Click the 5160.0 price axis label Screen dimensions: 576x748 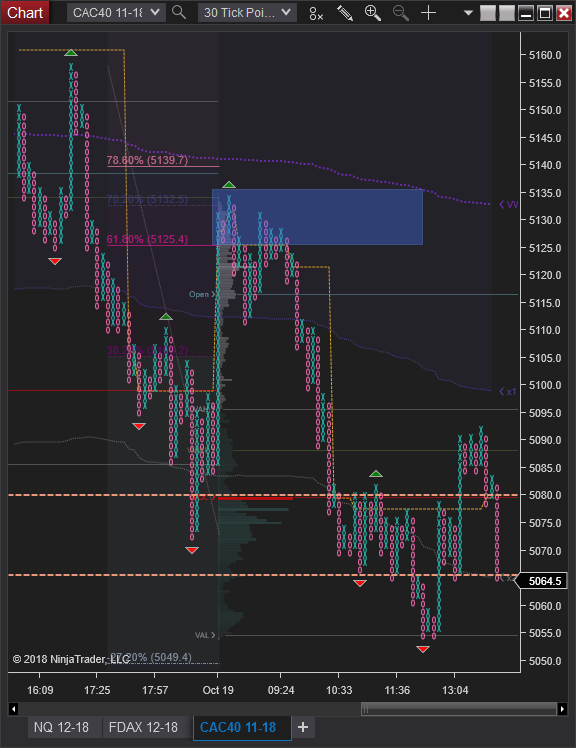[x=545, y=55]
